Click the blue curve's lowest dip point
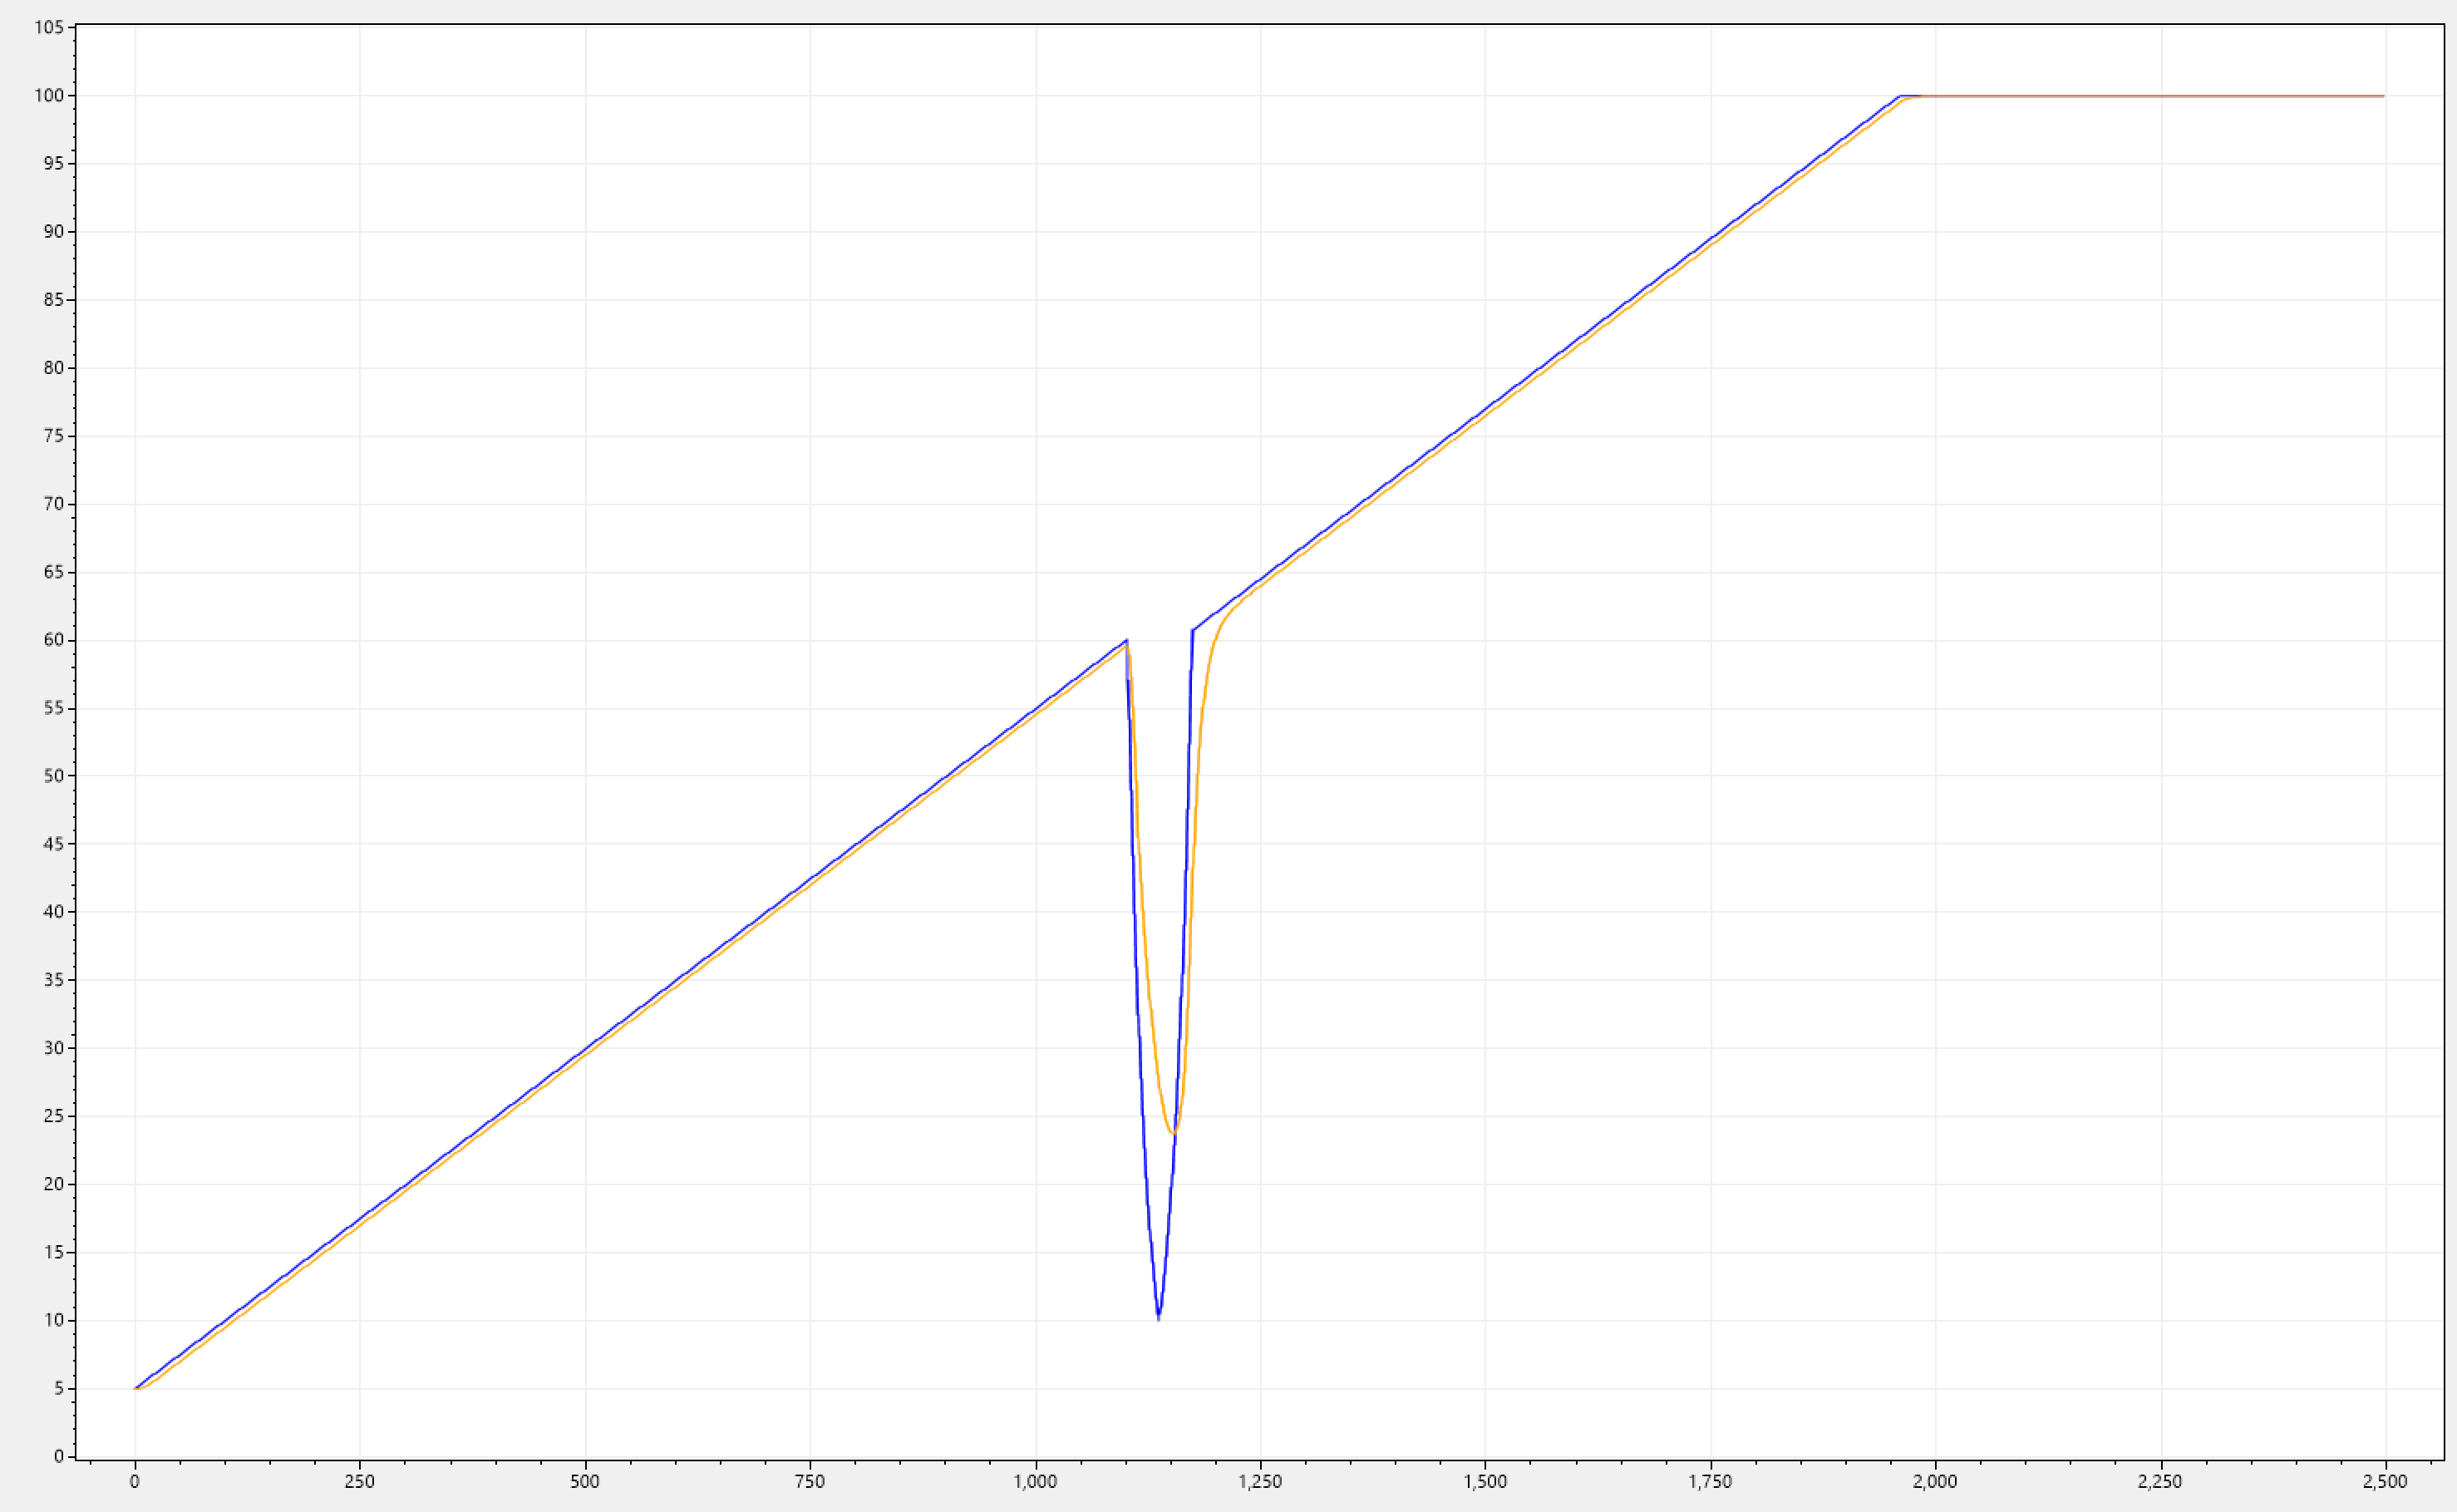The width and height of the screenshot is (2457, 1512). coord(1158,1319)
